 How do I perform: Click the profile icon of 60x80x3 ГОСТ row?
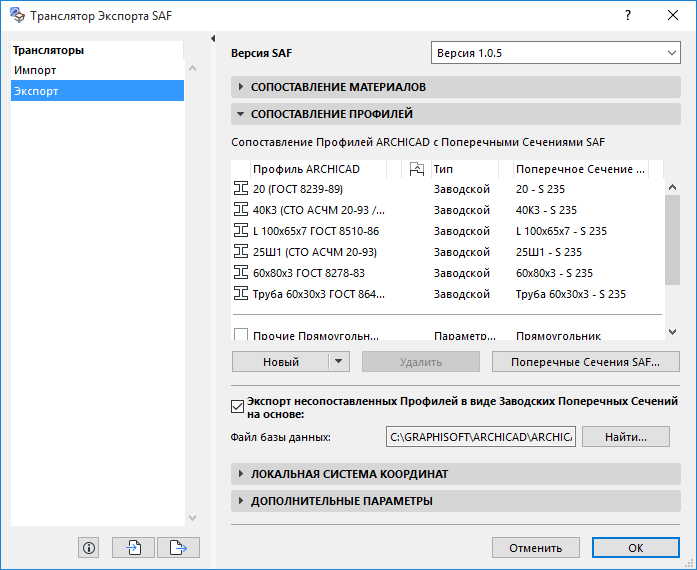[x=240, y=273]
